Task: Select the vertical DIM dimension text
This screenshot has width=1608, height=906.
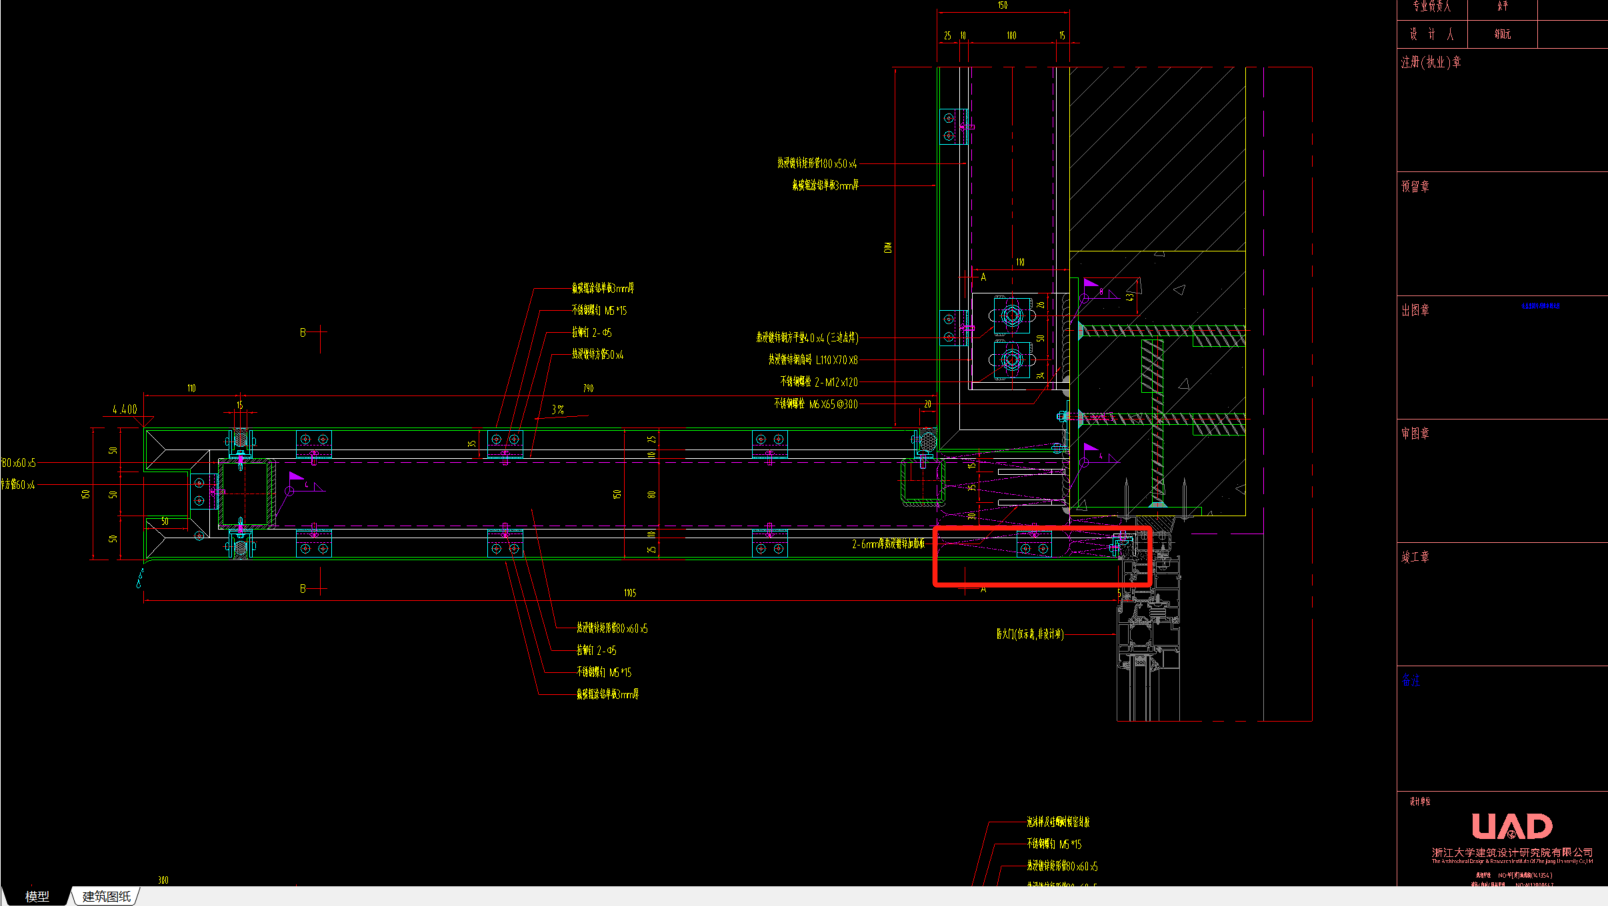Action: [888, 247]
